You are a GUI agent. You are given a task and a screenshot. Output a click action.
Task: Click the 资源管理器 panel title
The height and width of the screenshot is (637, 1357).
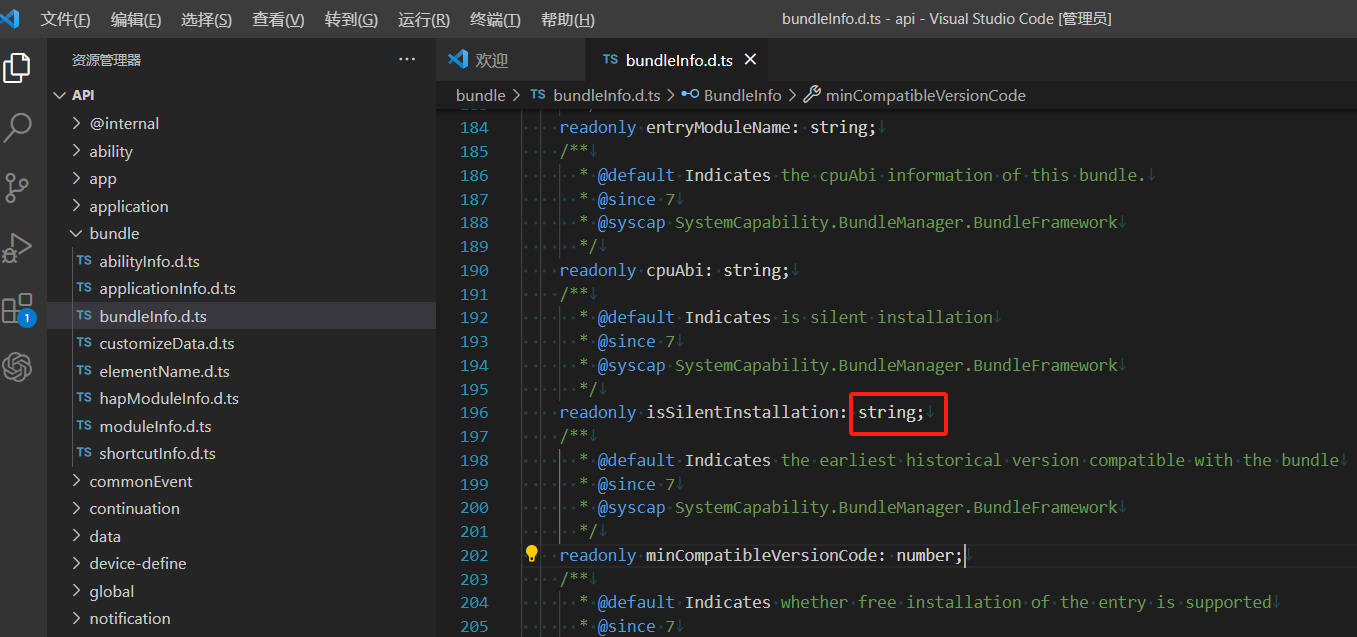[106, 60]
